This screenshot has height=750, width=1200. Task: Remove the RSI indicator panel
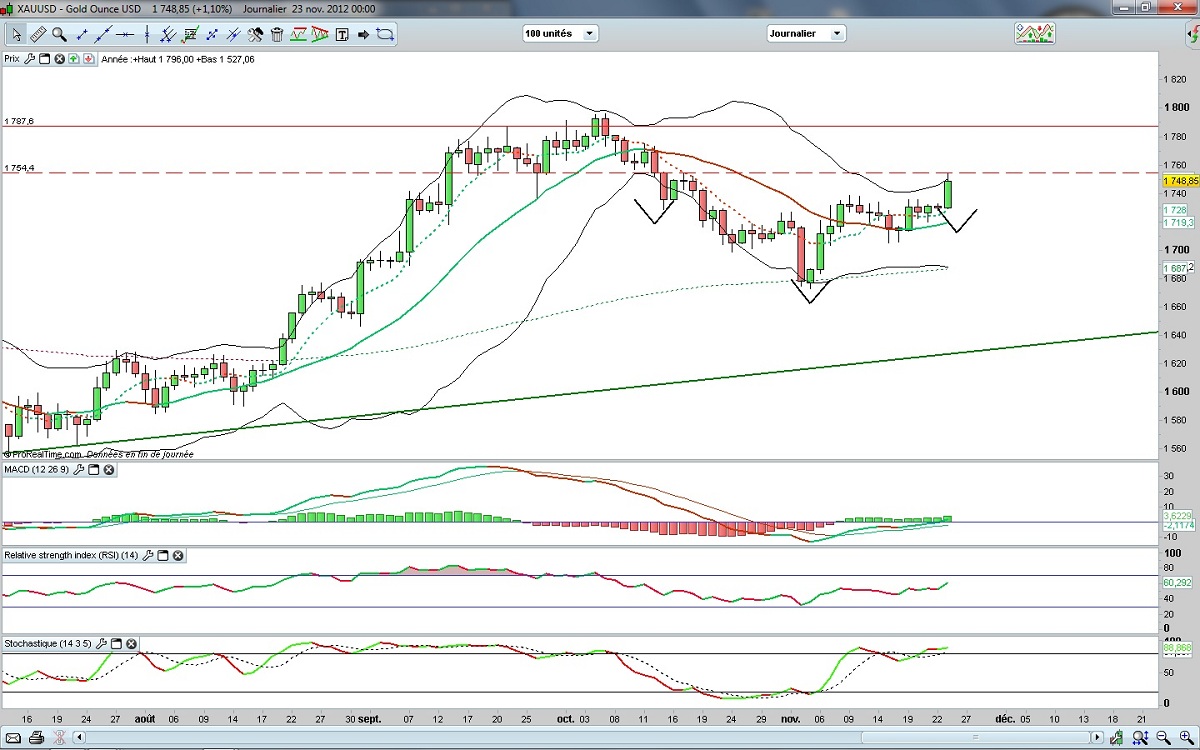click(177, 555)
